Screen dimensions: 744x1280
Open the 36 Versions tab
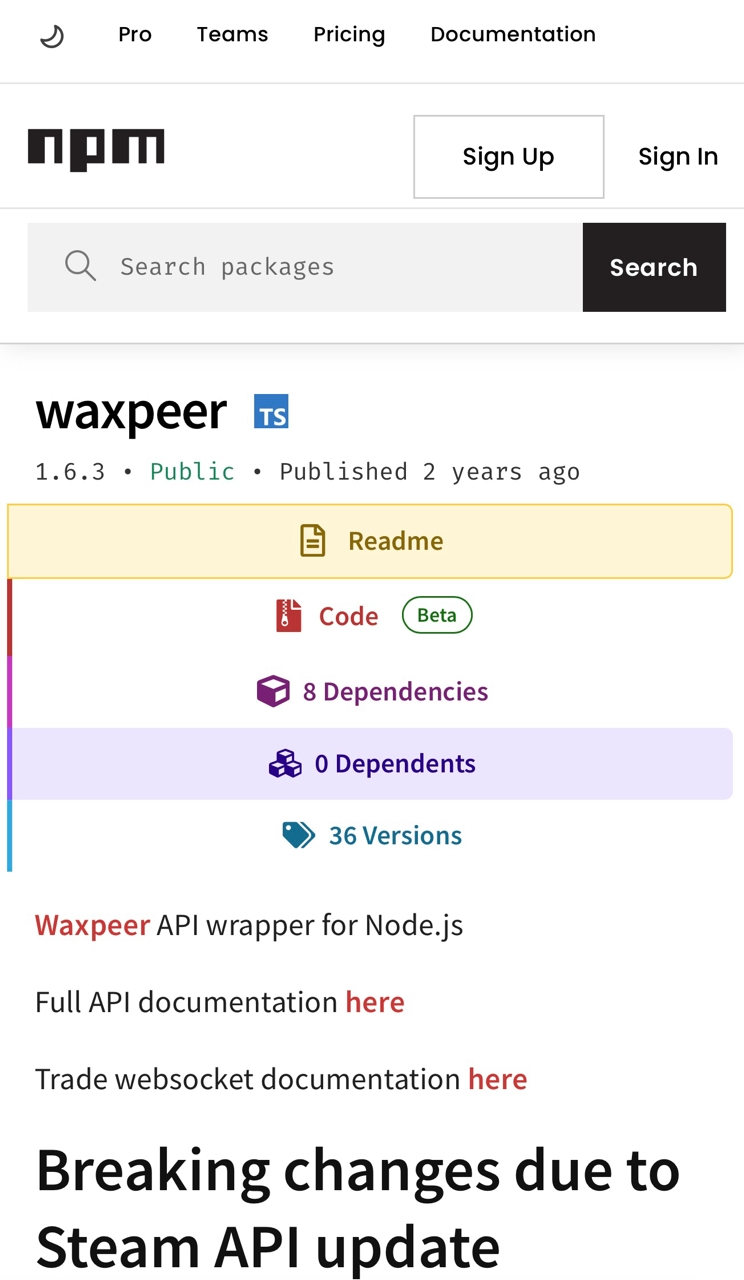pyautogui.click(x=370, y=836)
